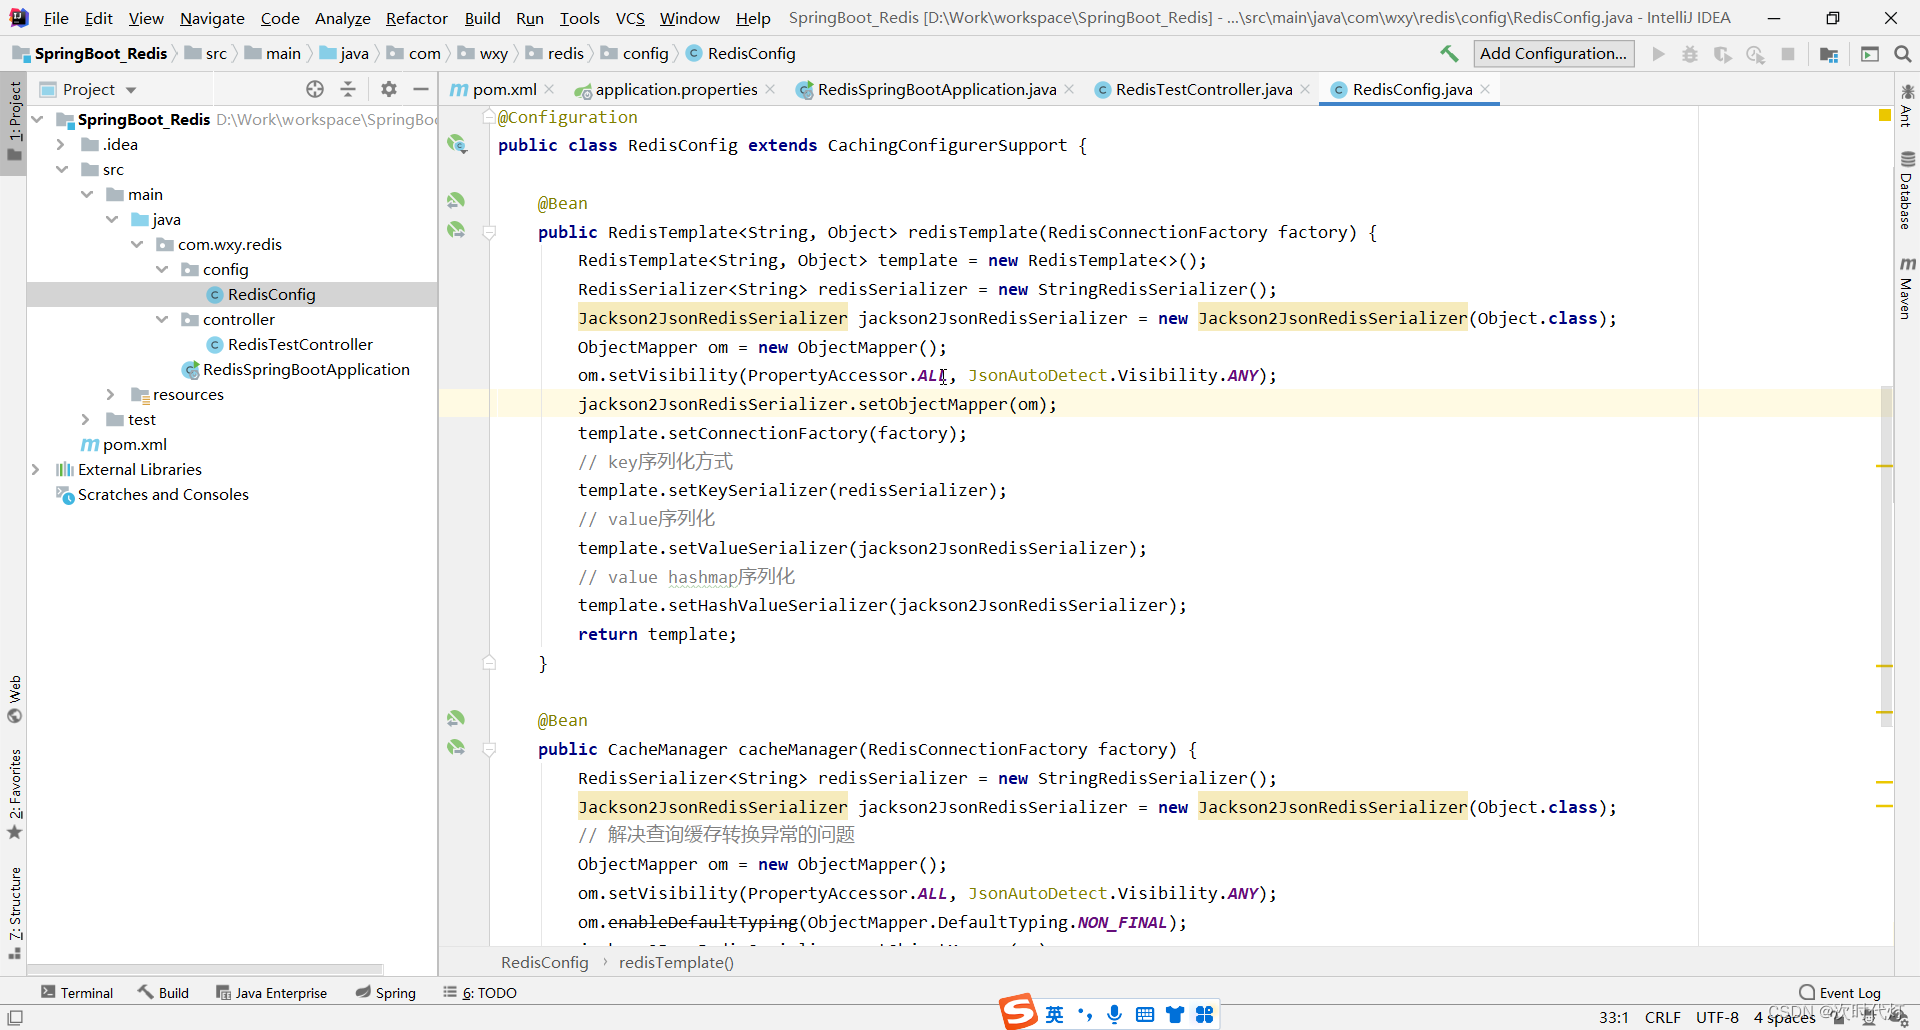This screenshot has width=1920, height=1030.
Task: Open Search Everywhere magnifier icon
Action: click(1903, 55)
